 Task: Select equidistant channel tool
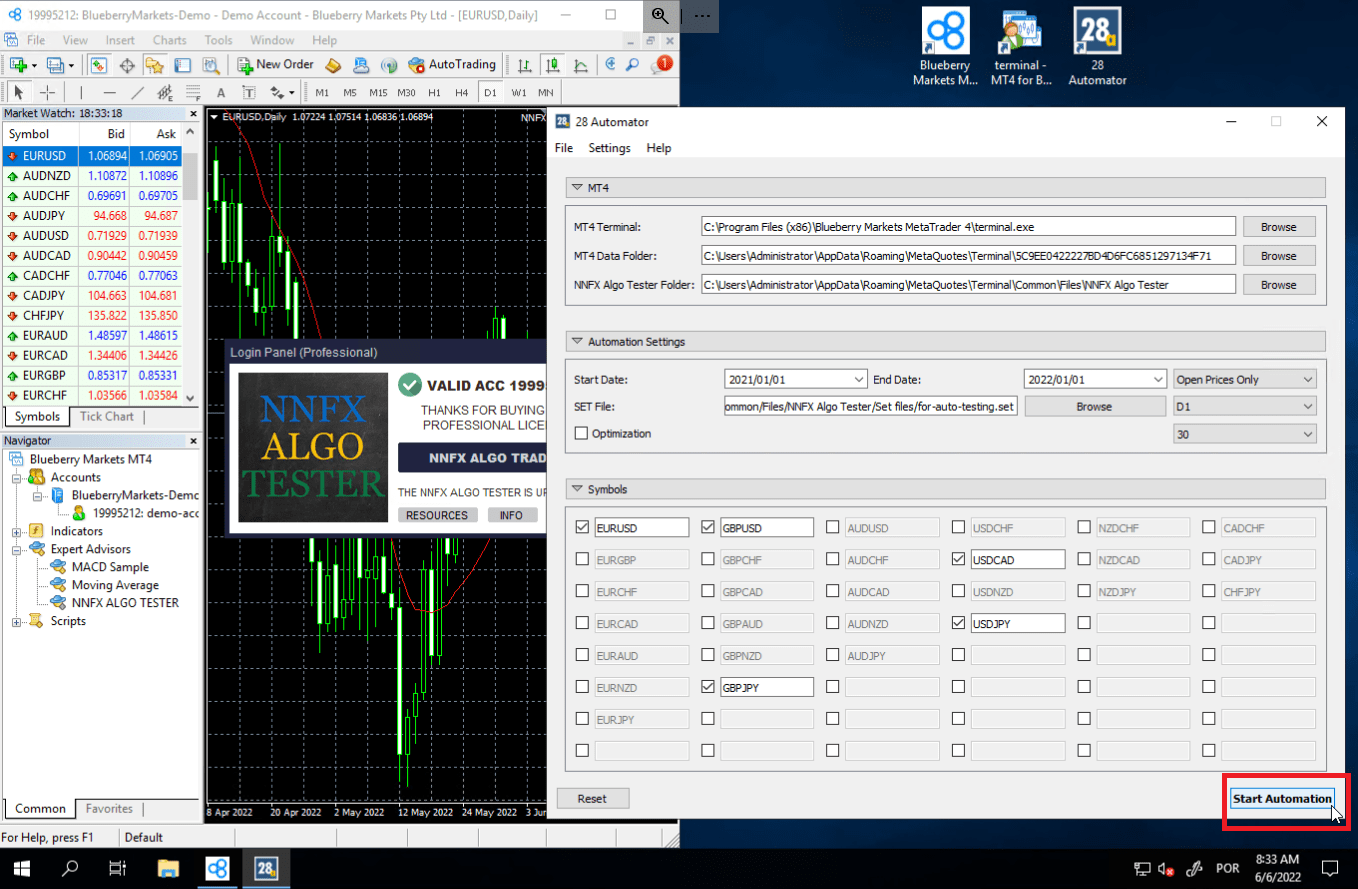165,93
